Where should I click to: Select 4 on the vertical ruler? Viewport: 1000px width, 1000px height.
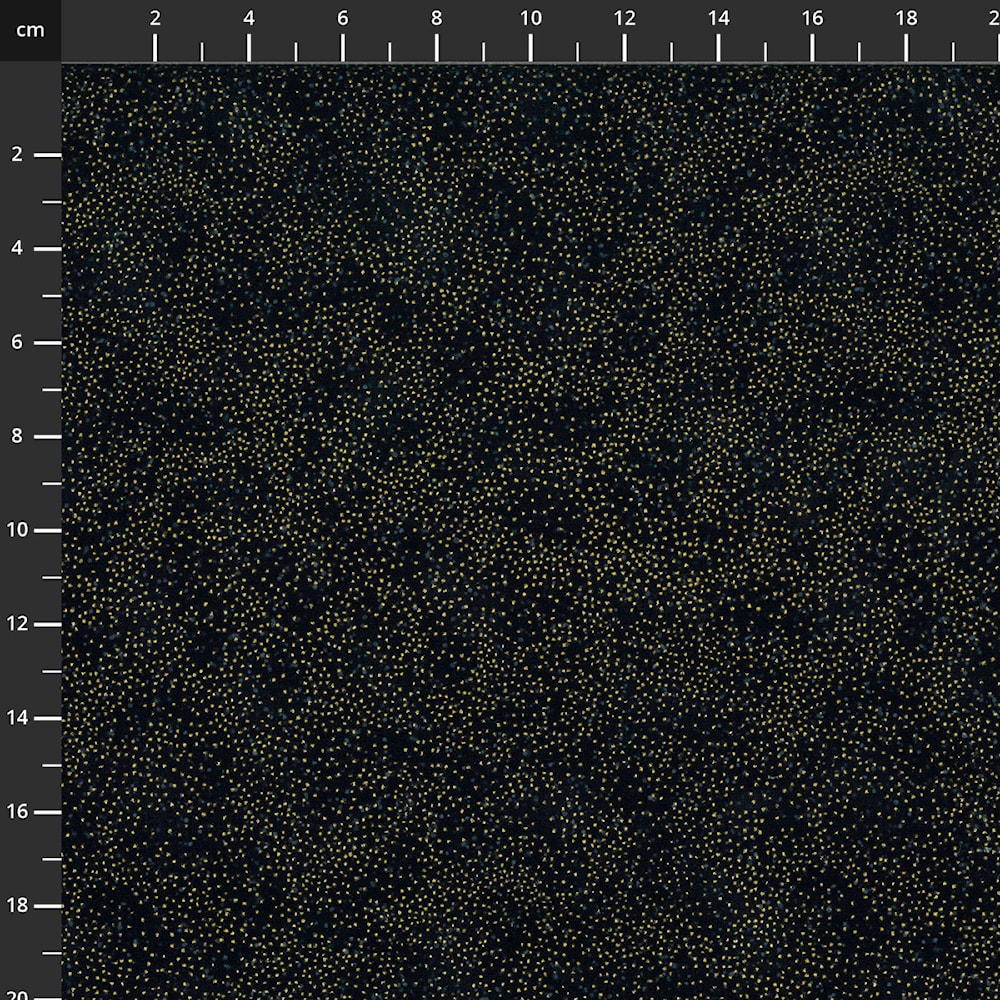(18, 249)
